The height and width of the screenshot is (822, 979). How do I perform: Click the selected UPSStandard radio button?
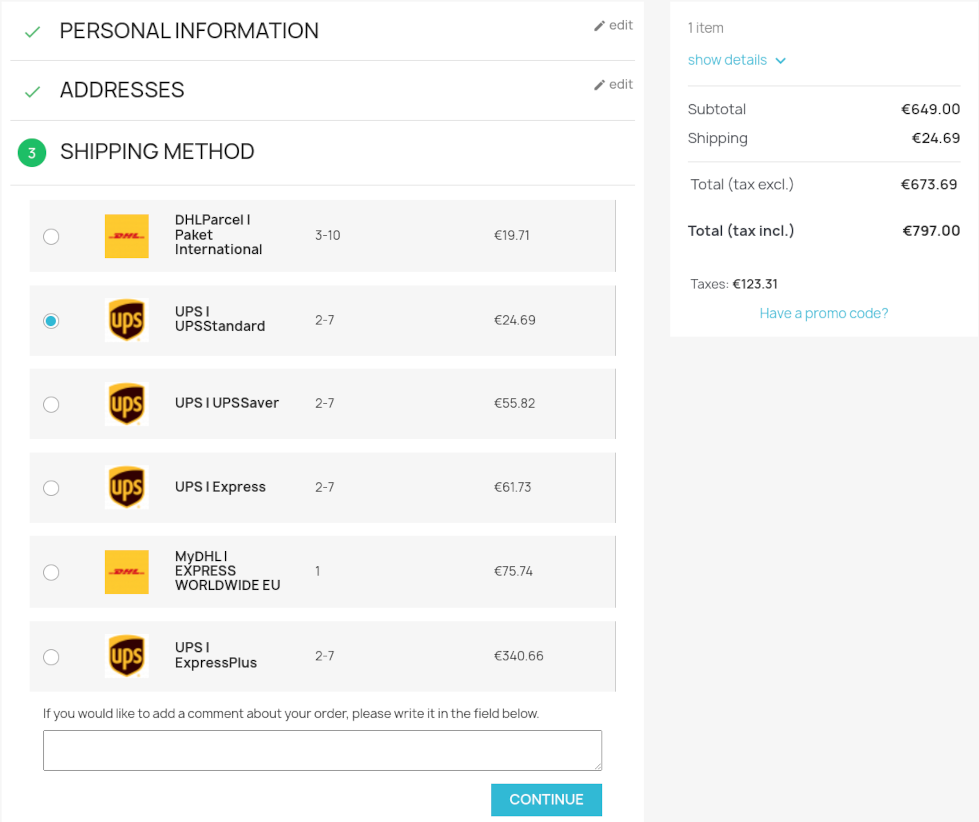coord(51,321)
